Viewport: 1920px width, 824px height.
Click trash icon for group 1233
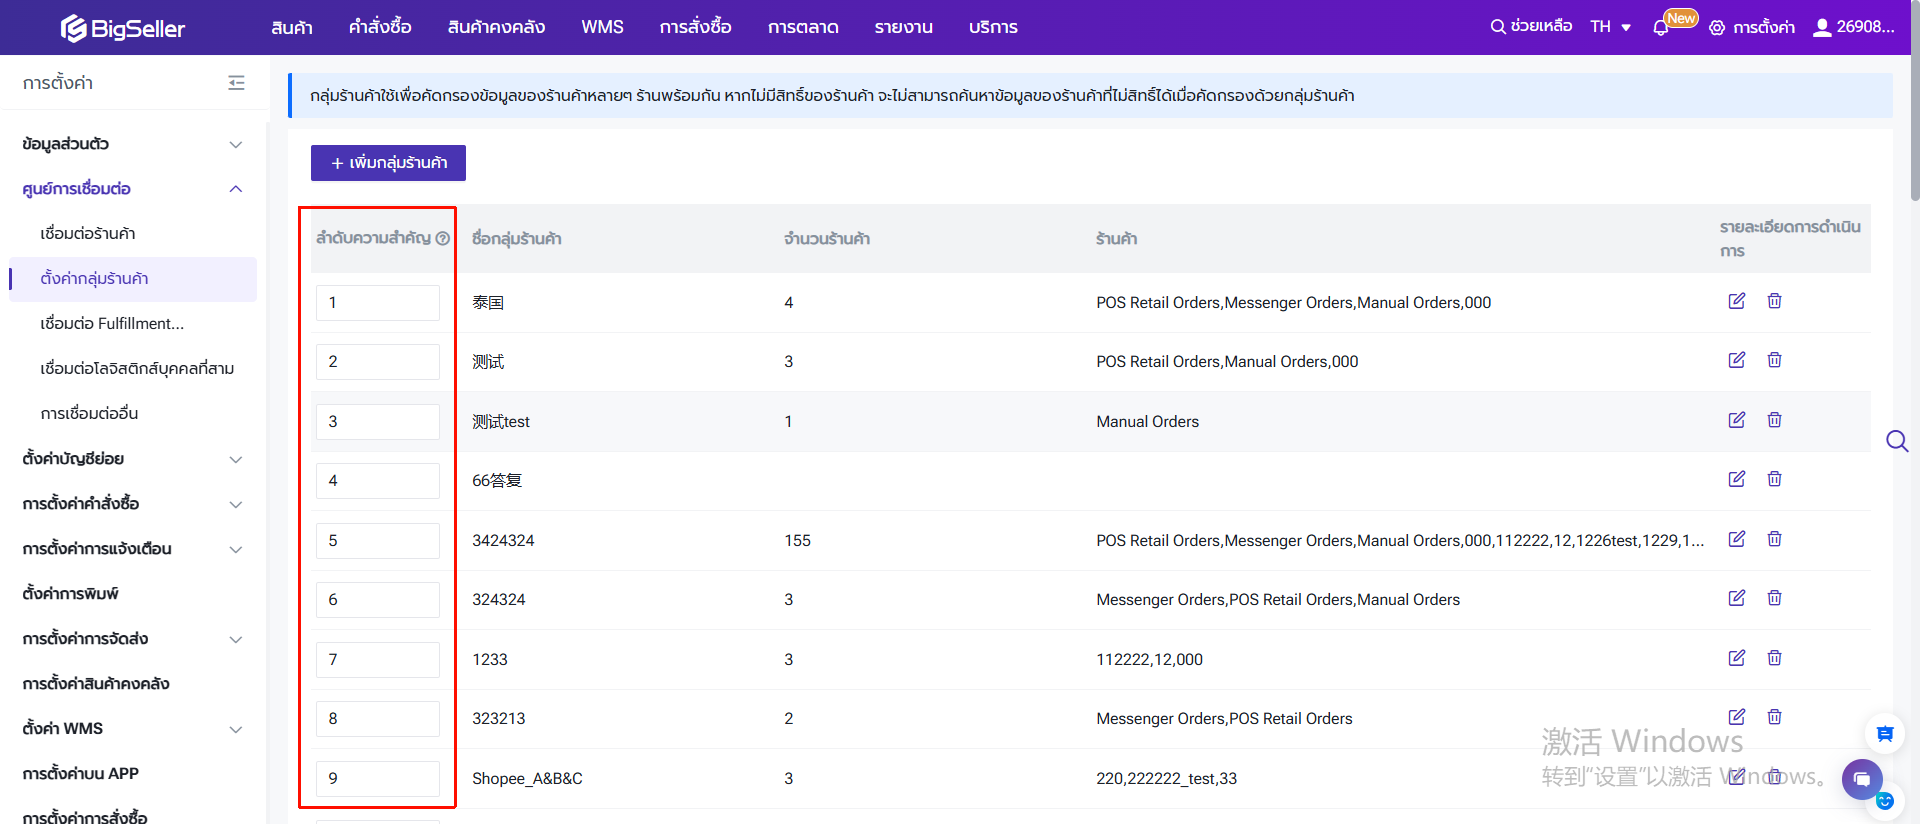[x=1774, y=658]
